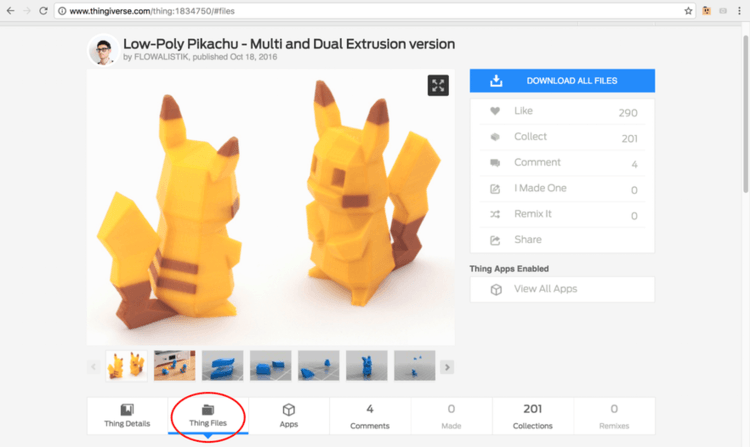The width and height of the screenshot is (750, 447).
Task: Click the I Made One label
Action: [x=540, y=188]
